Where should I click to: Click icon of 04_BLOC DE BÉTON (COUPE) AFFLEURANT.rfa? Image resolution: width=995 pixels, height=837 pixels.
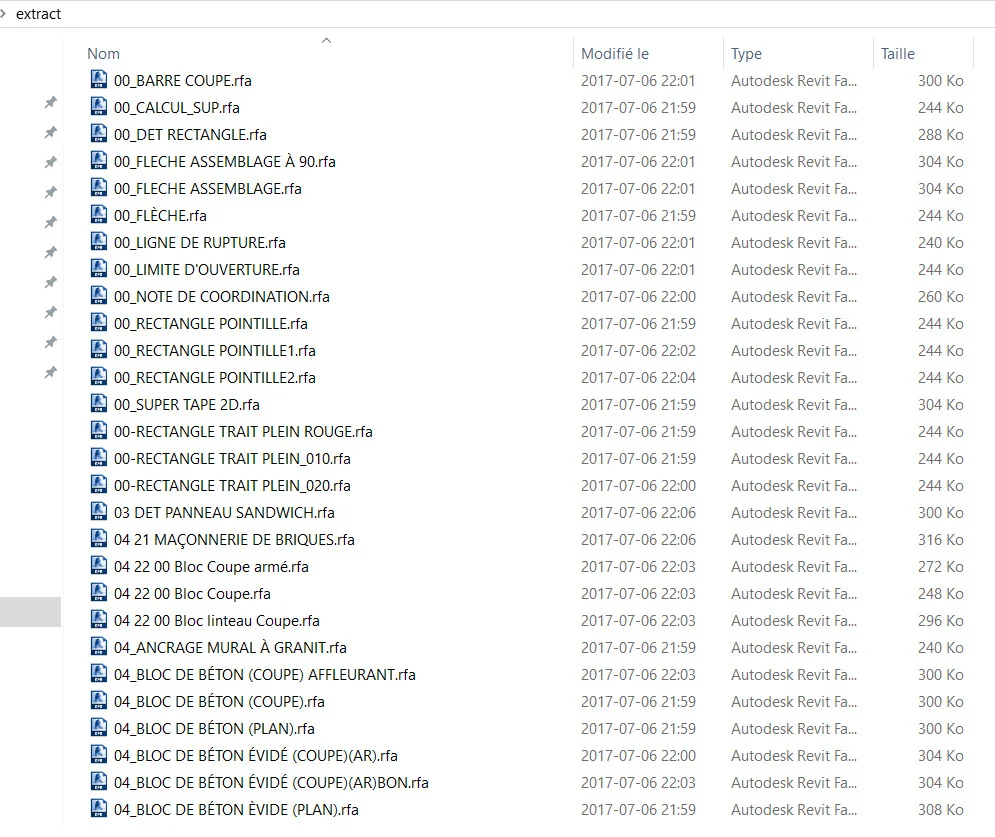tap(99, 673)
